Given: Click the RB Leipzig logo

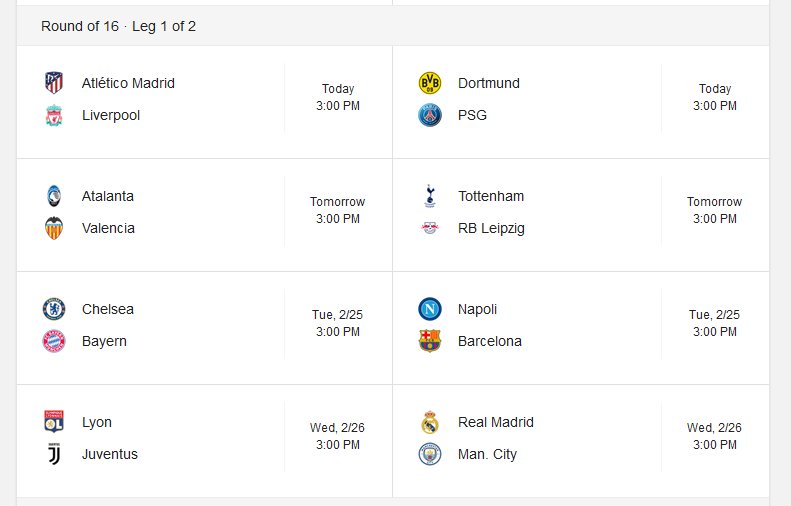Looking at the screenshot, I should click(430, 228).
